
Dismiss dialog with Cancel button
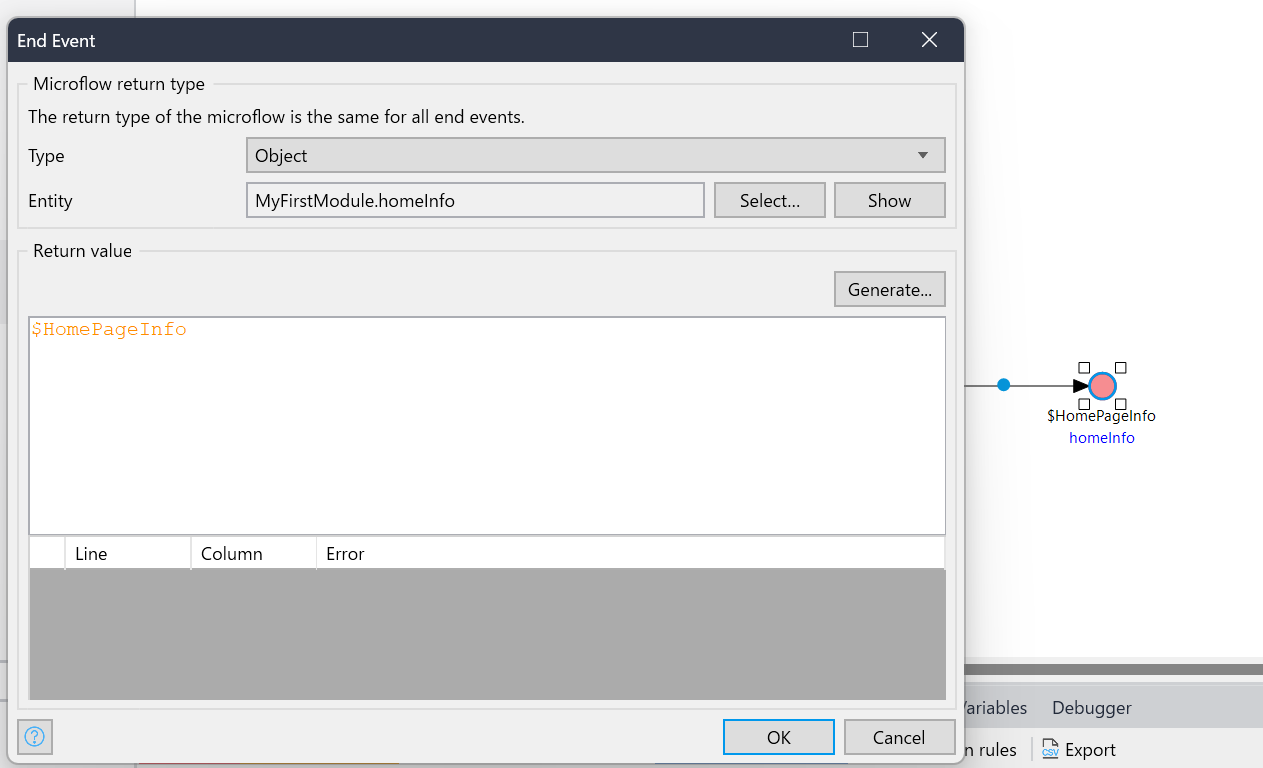(899, 737)
